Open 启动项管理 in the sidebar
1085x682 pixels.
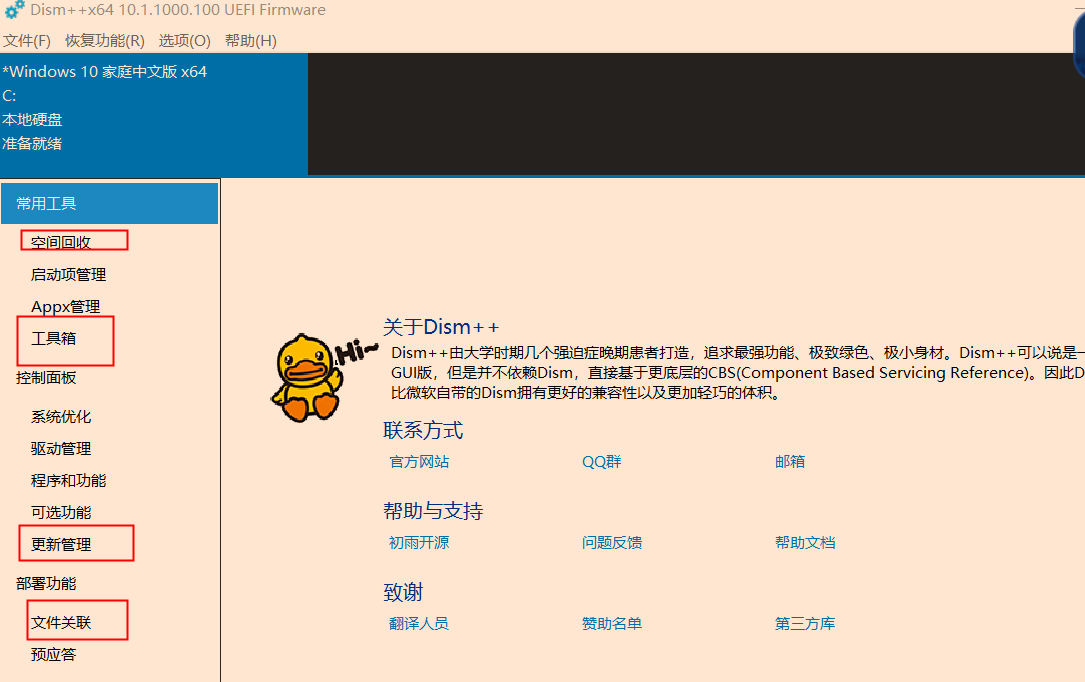click(69, 275)
